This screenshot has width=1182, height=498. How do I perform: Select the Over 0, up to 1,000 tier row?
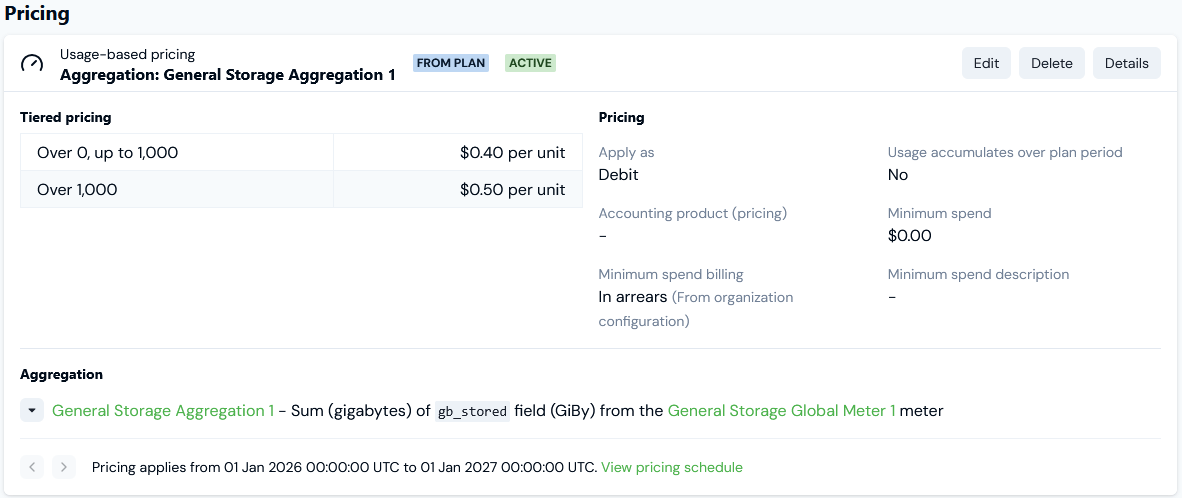tap(301, 153)
